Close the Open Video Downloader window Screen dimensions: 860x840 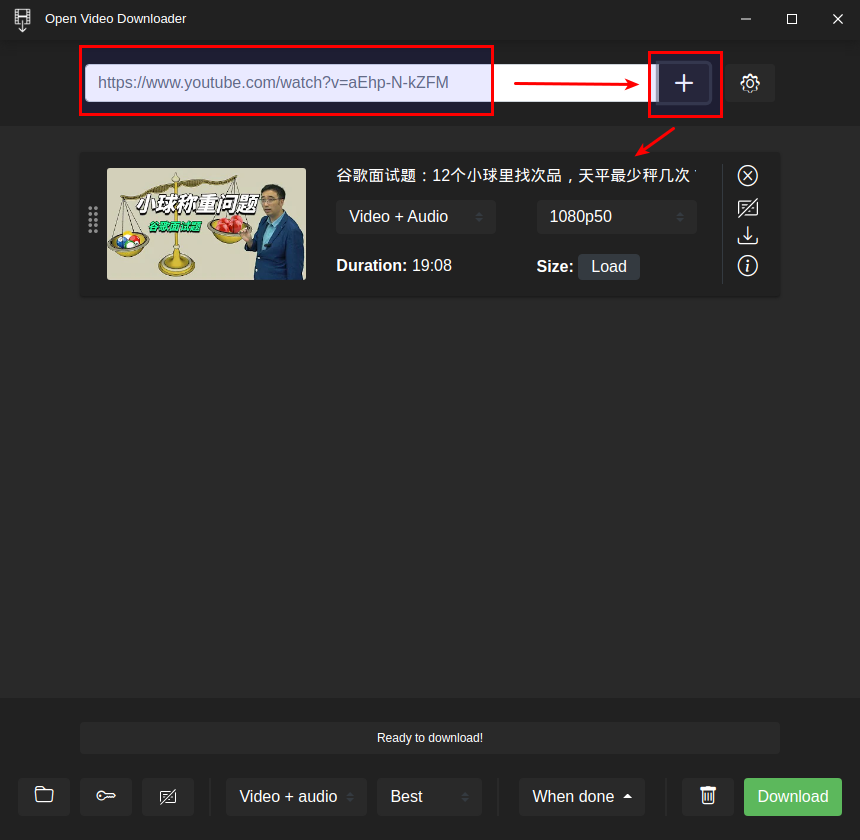tap(838, 19)
